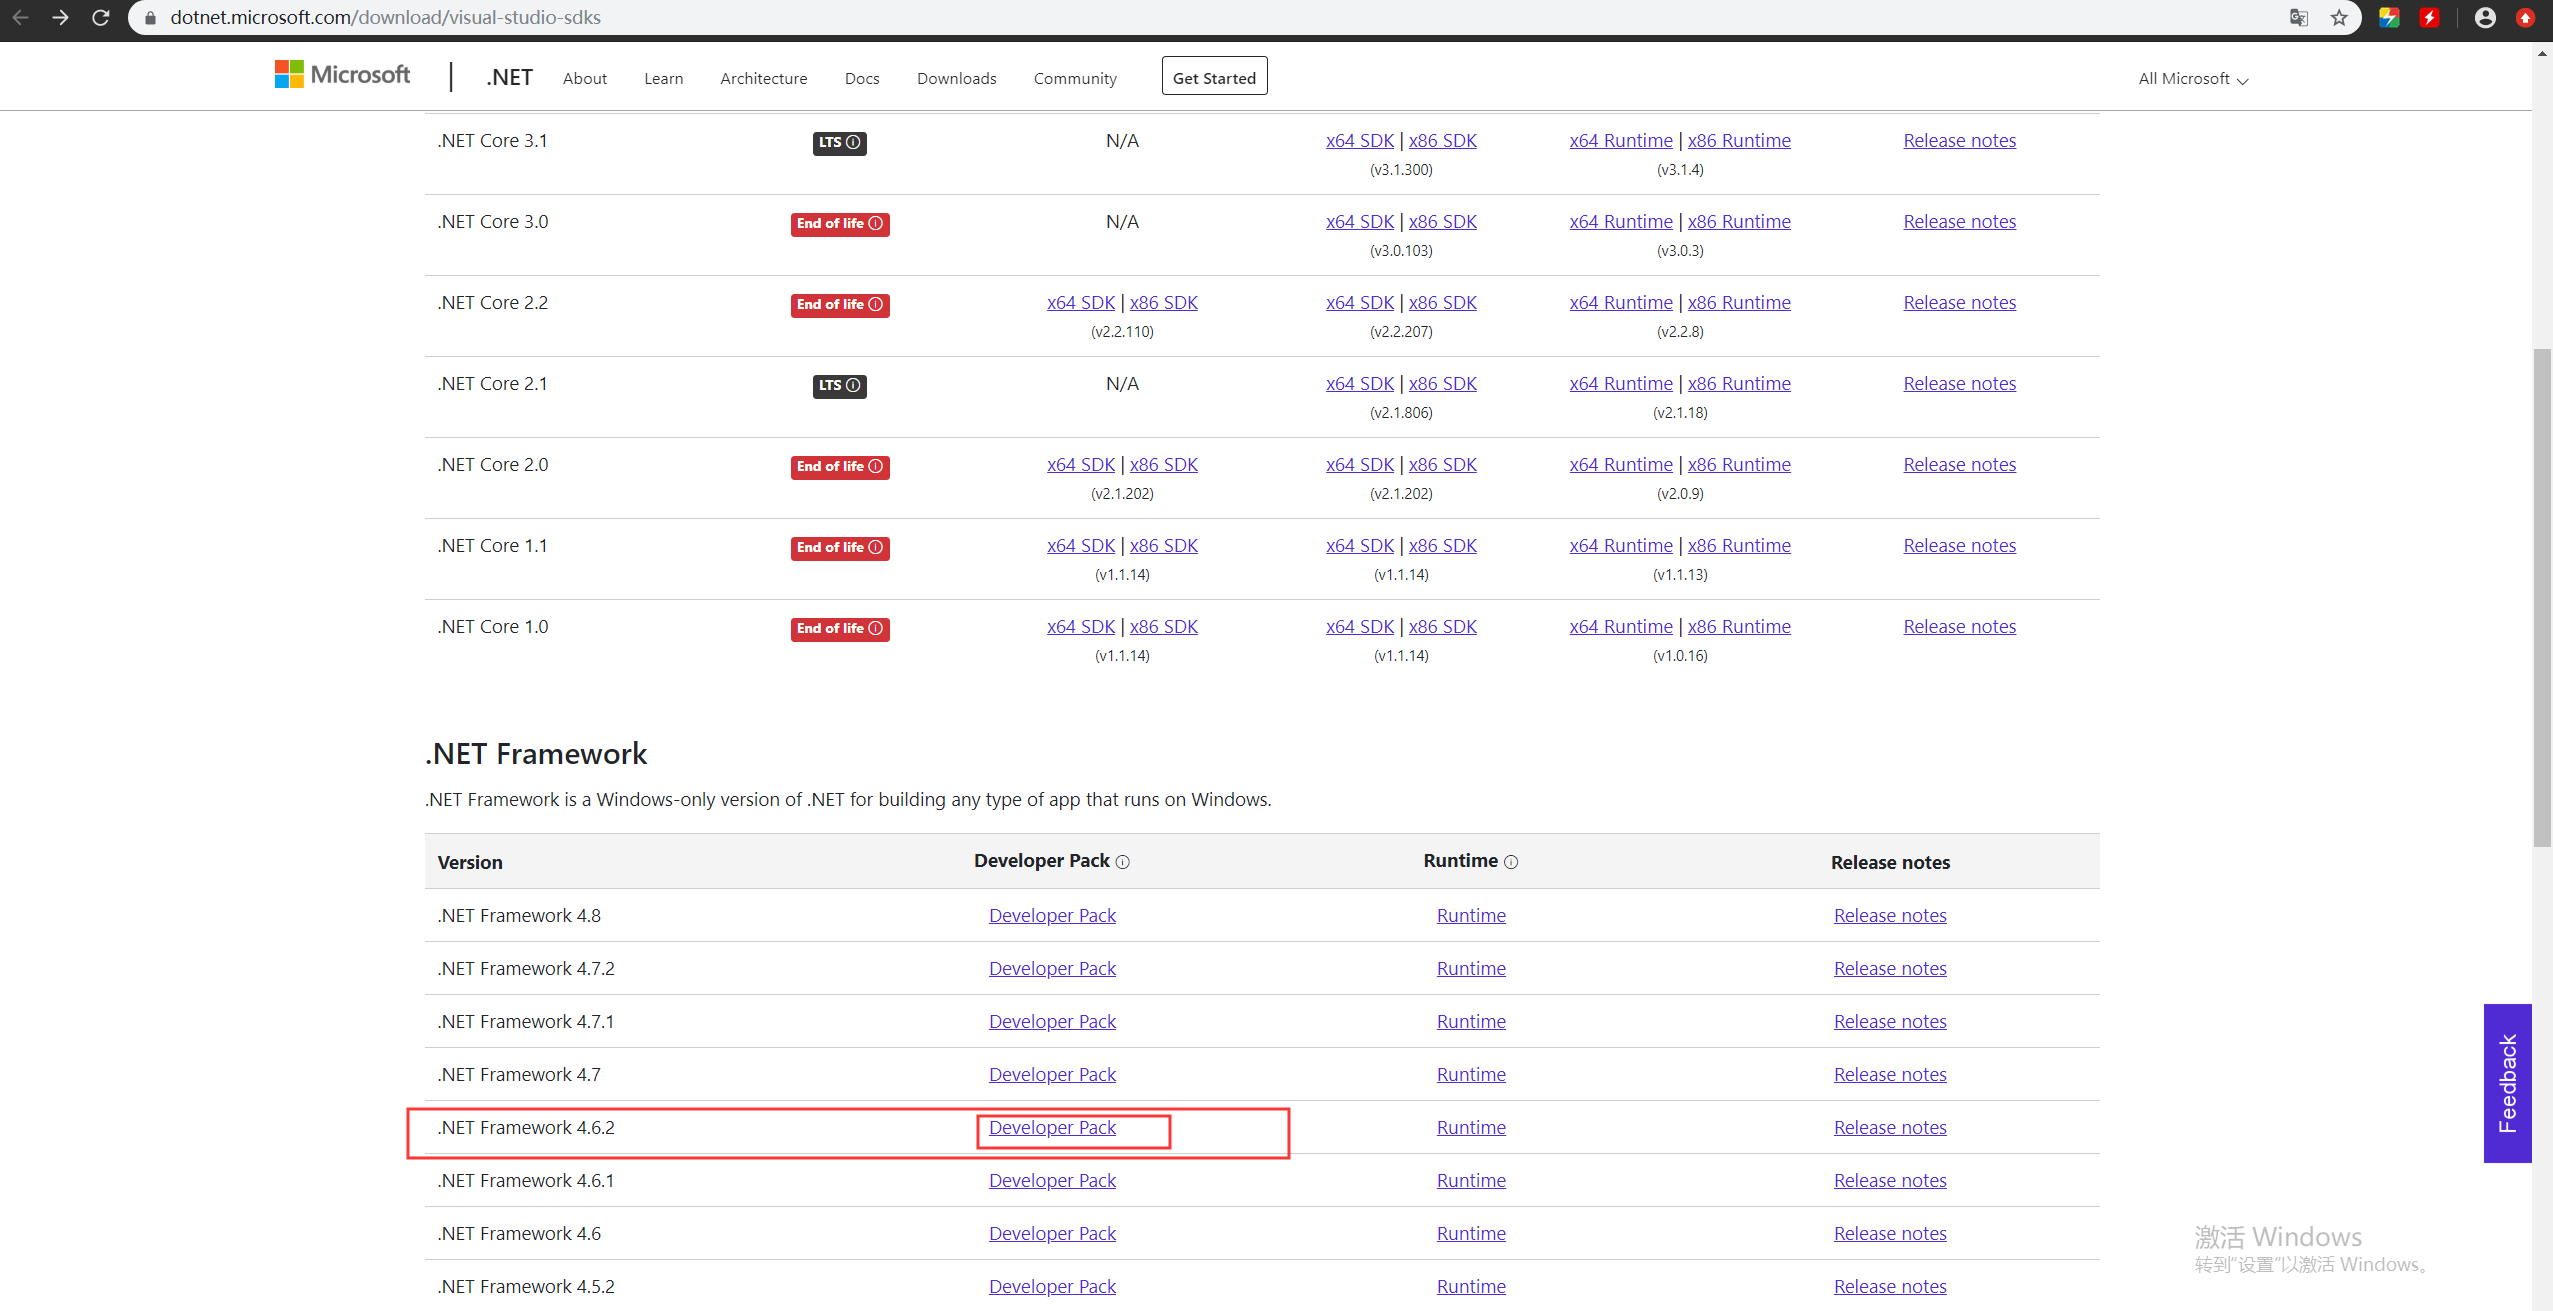The height and width of the screenshot is (1311, 2553).
Task: Click the lock icon in the address bar
Action: (150, 17)
